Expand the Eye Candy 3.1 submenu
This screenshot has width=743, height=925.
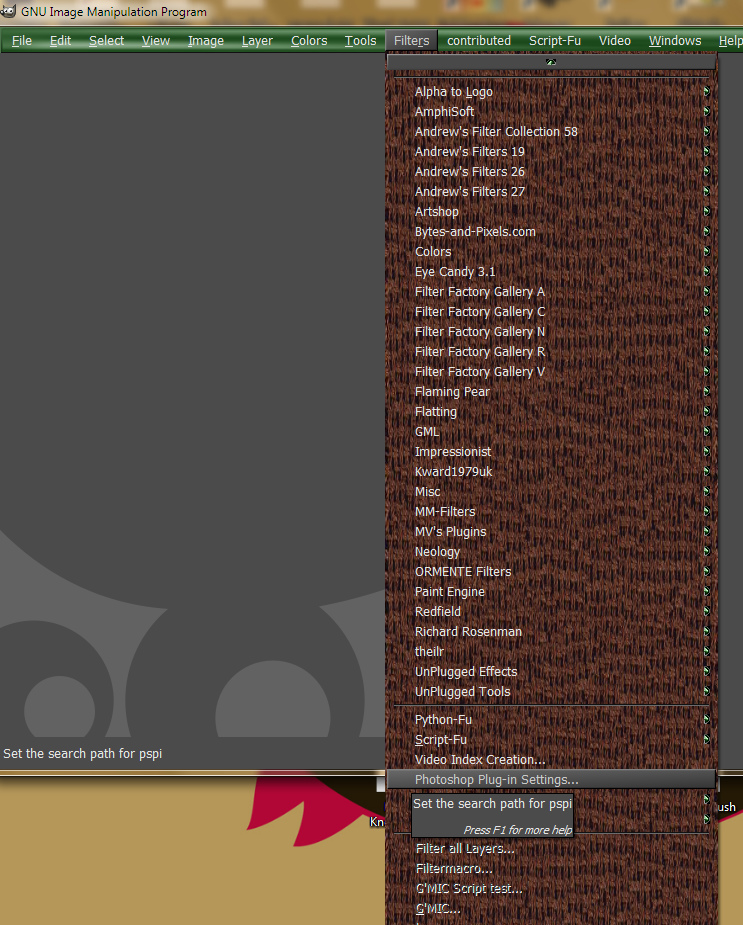point(551,272)
